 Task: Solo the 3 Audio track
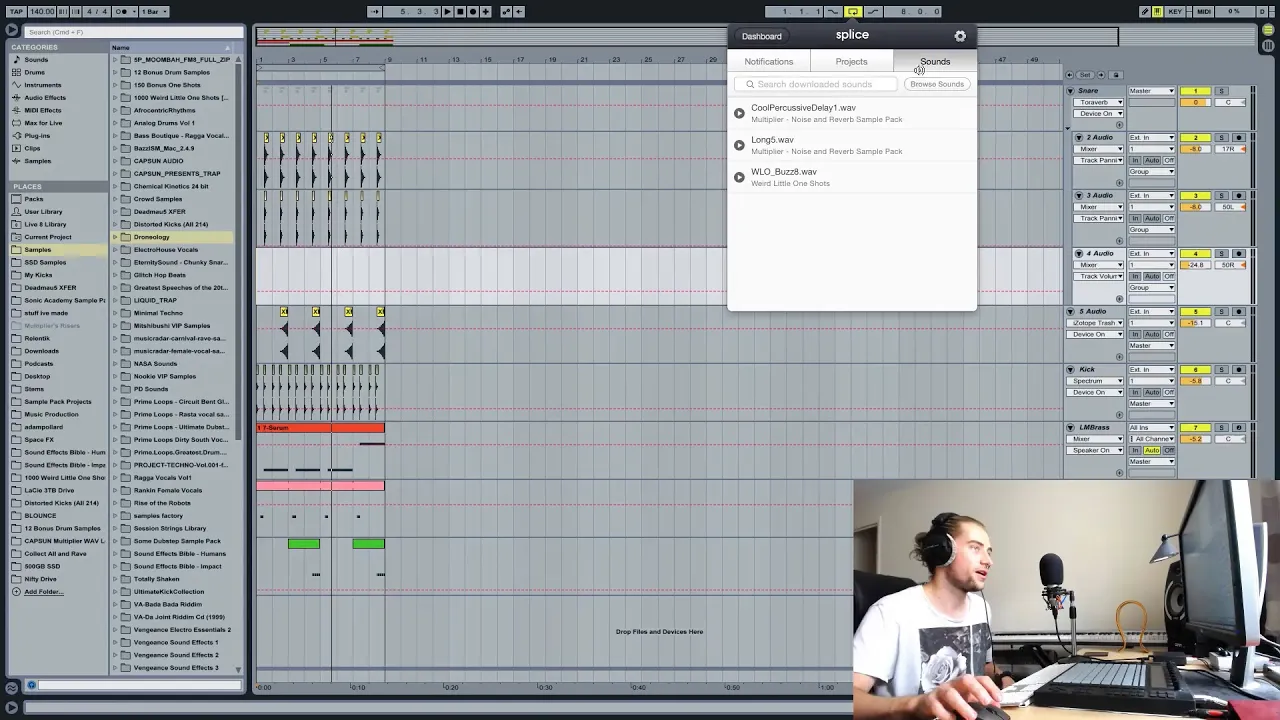1220,195
